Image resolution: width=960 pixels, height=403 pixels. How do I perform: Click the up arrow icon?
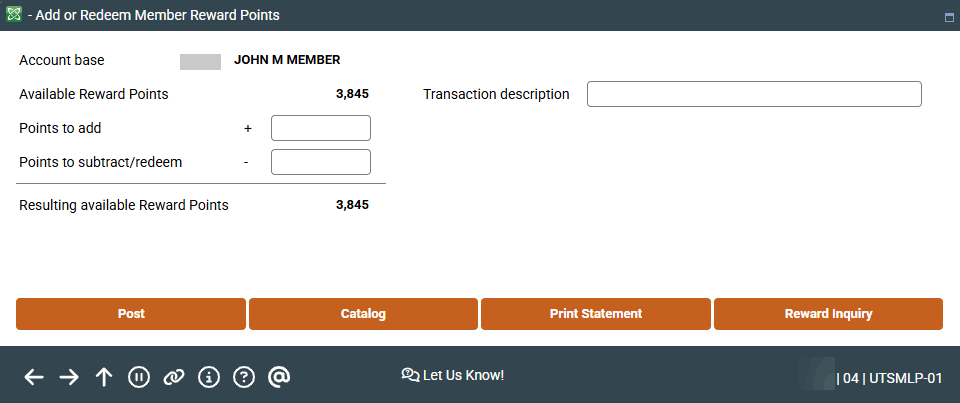(x=104, y=377)
